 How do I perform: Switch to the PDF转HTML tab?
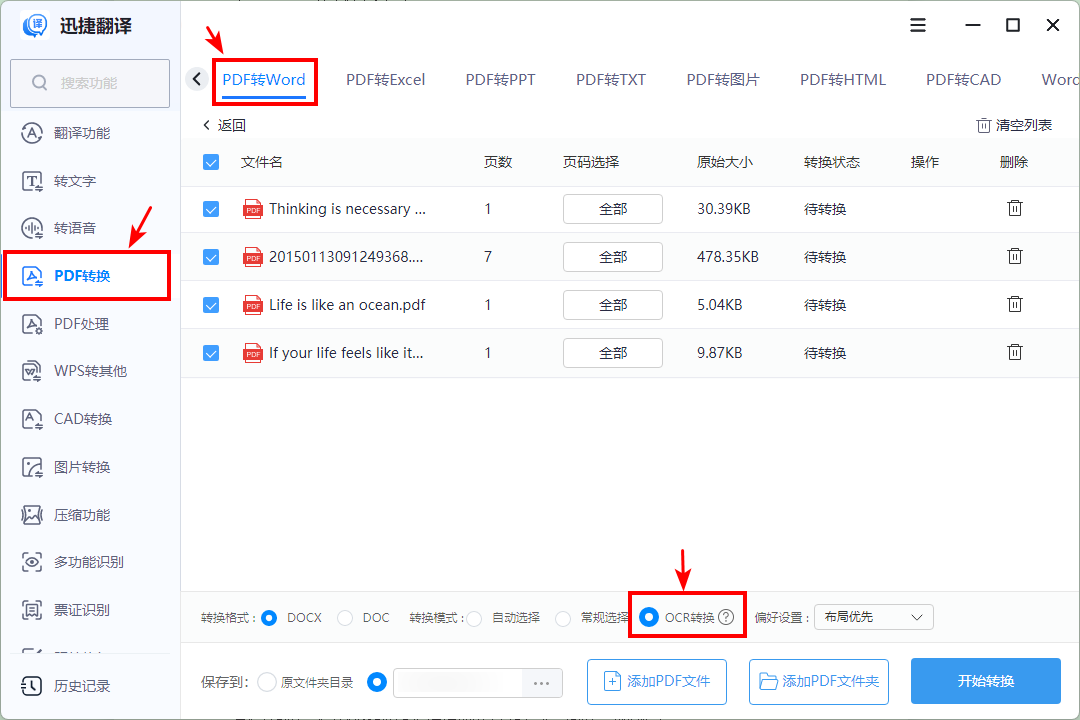843,80
